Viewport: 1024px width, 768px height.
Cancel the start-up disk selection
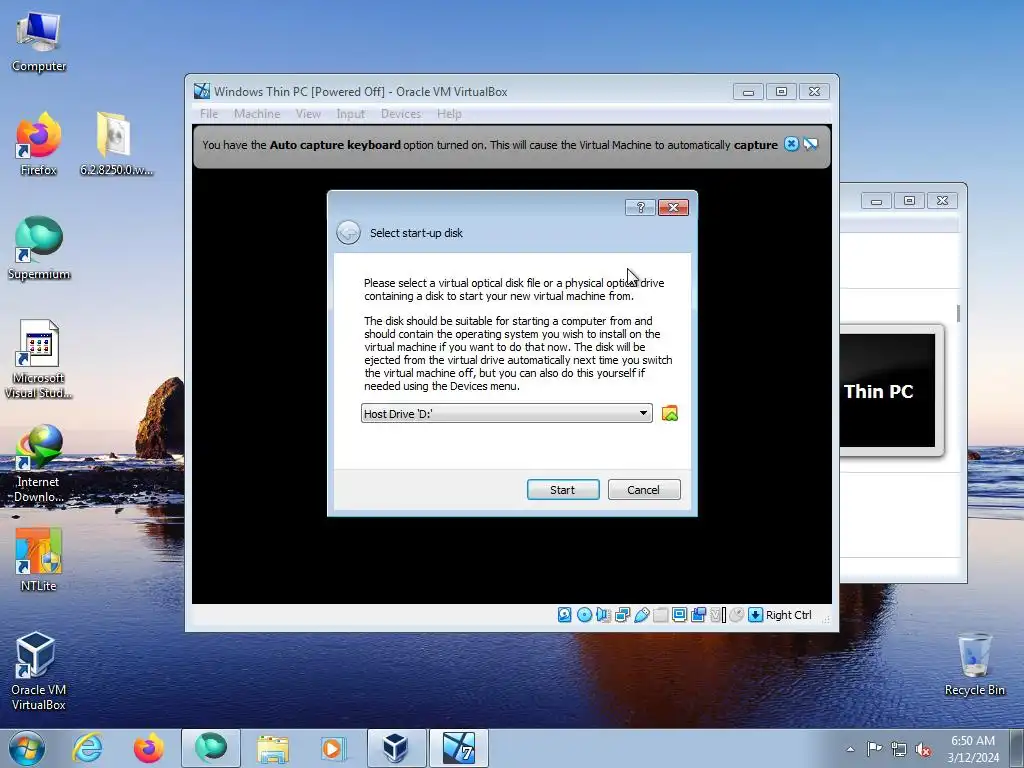pos(644,490)
